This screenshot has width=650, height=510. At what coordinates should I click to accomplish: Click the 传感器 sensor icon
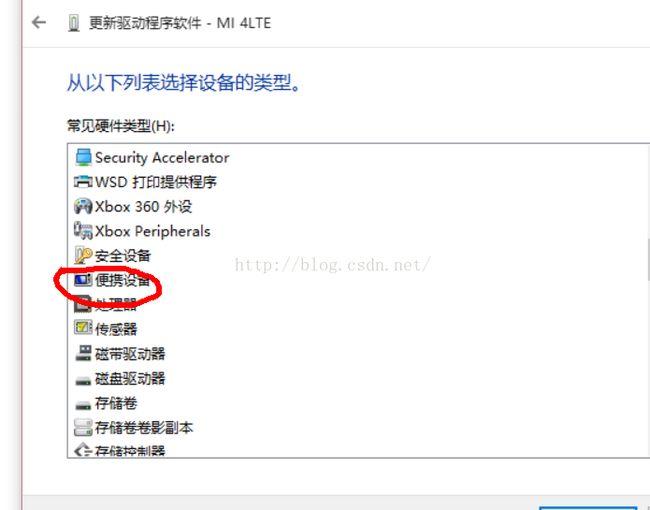pos(83,328)
